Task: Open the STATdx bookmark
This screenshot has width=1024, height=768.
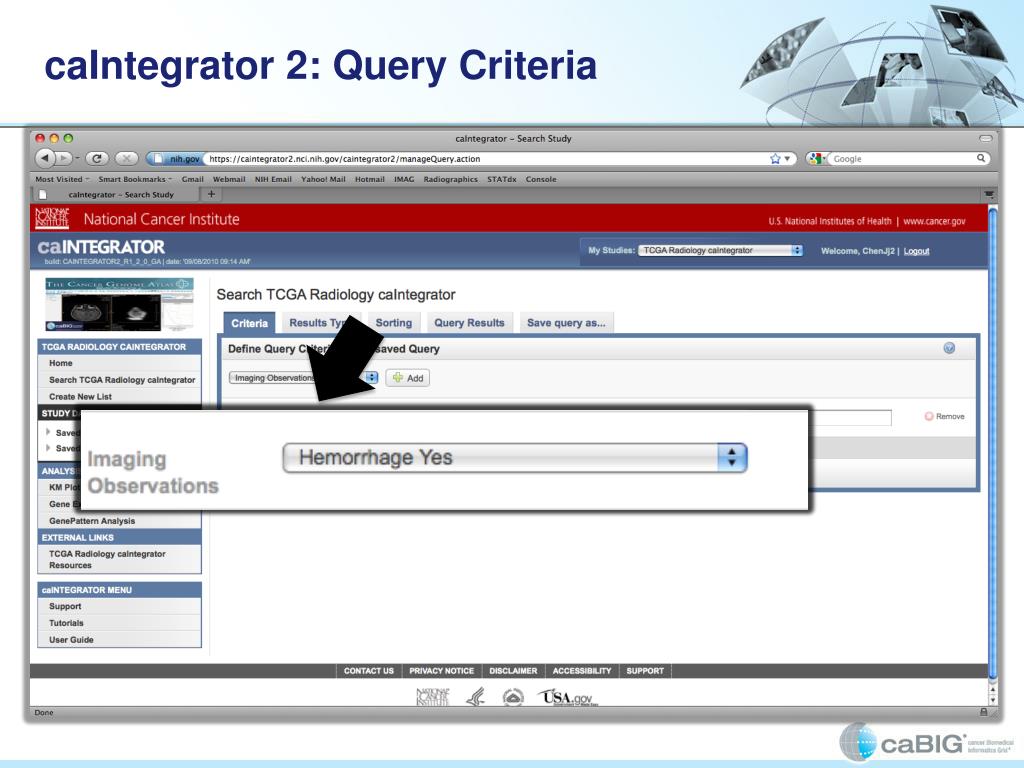Action: pyautogui.click(x=502, y=179)
